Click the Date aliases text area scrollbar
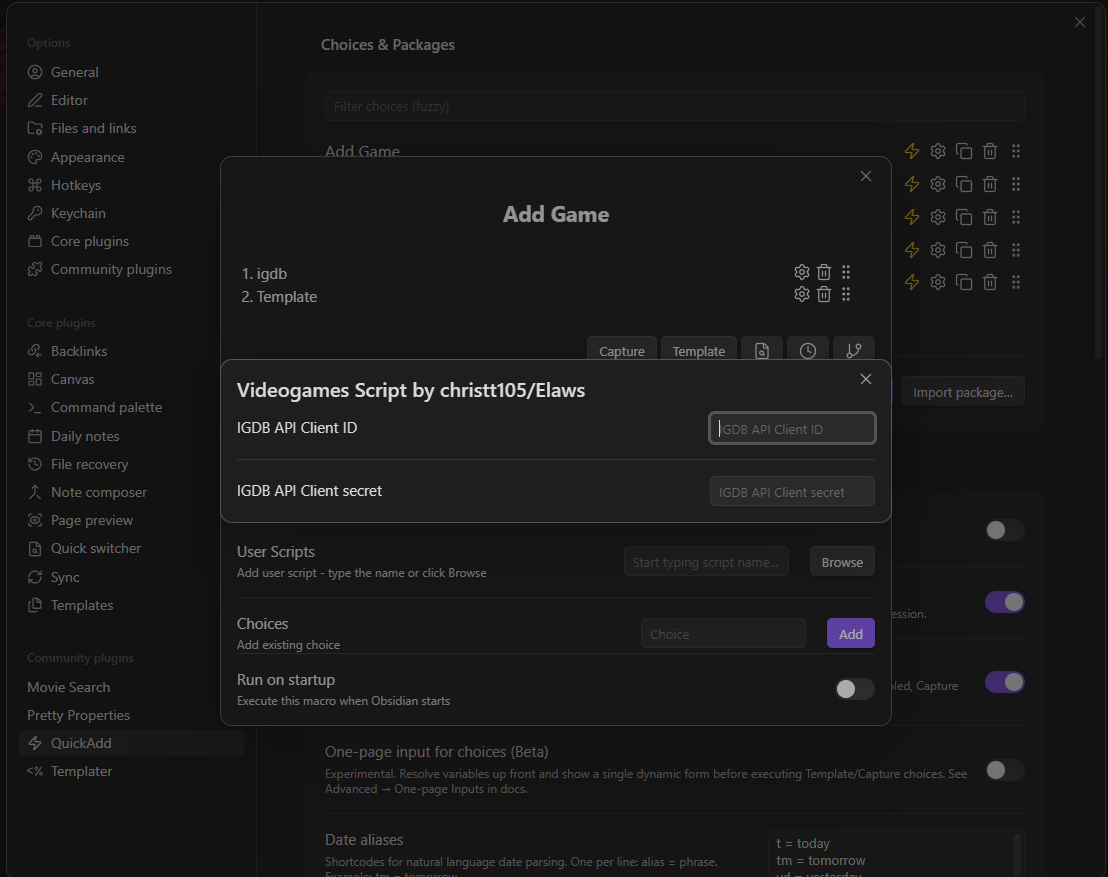 click(x=1018, y=855)
